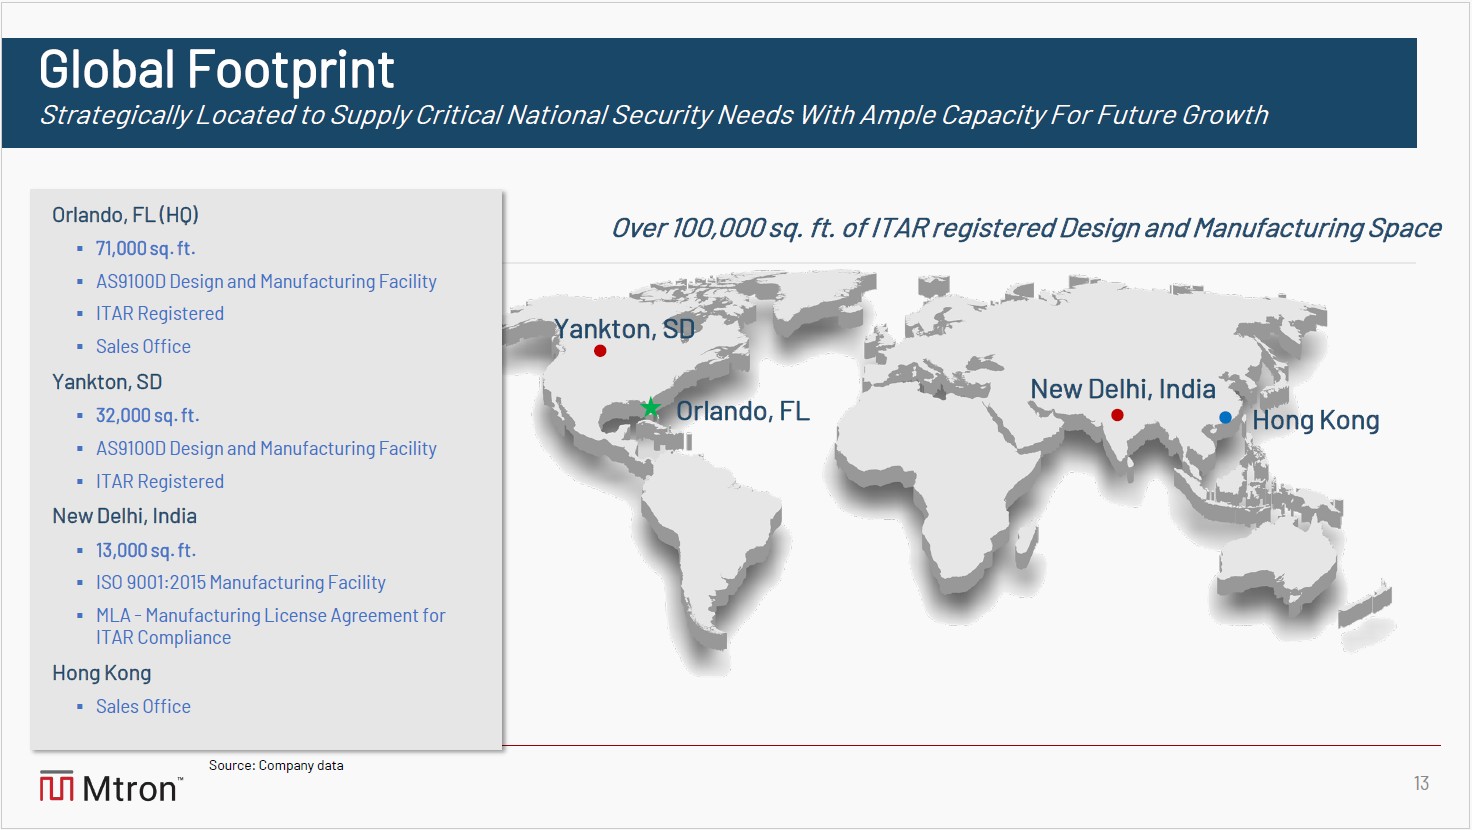Click the "13,000 sq. ft." bullet

click(146, 550)
